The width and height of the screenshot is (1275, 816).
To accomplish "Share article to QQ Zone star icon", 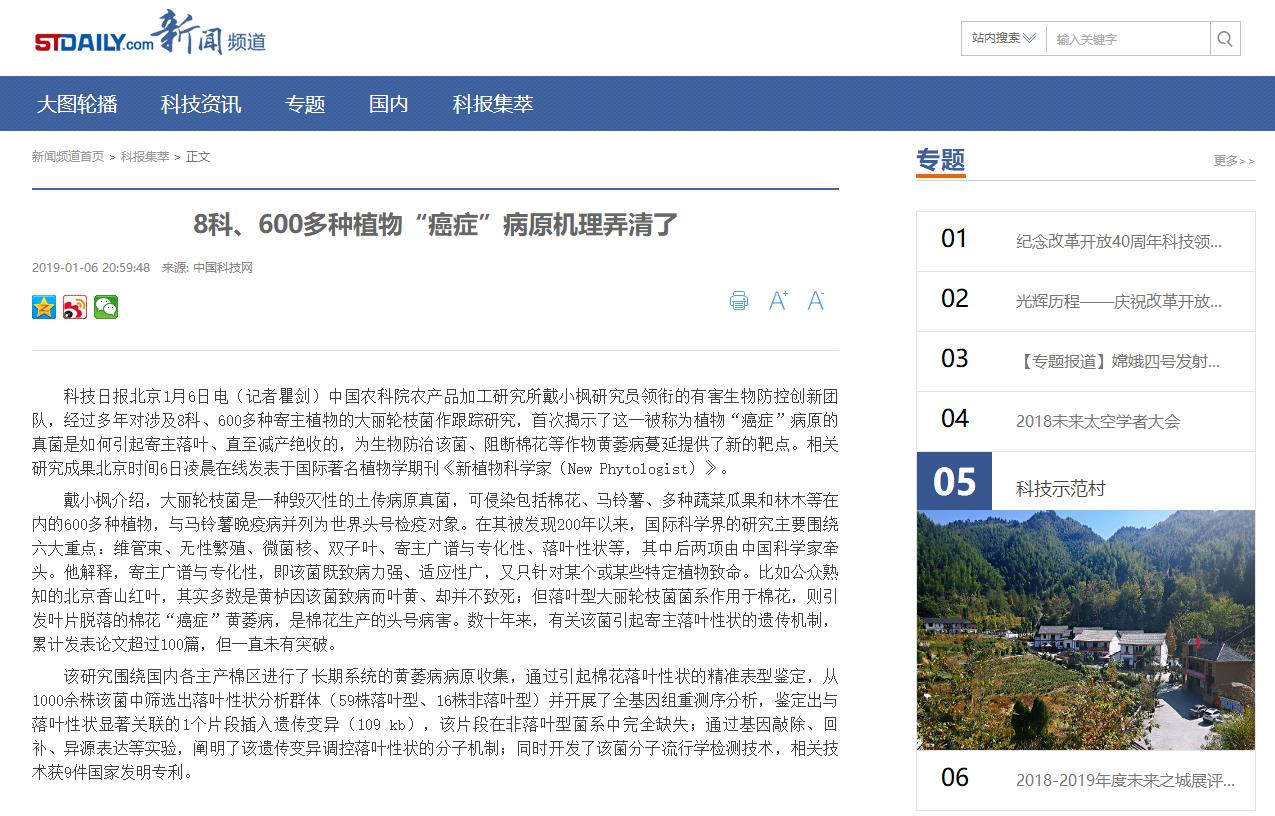I will click(44, 307).
